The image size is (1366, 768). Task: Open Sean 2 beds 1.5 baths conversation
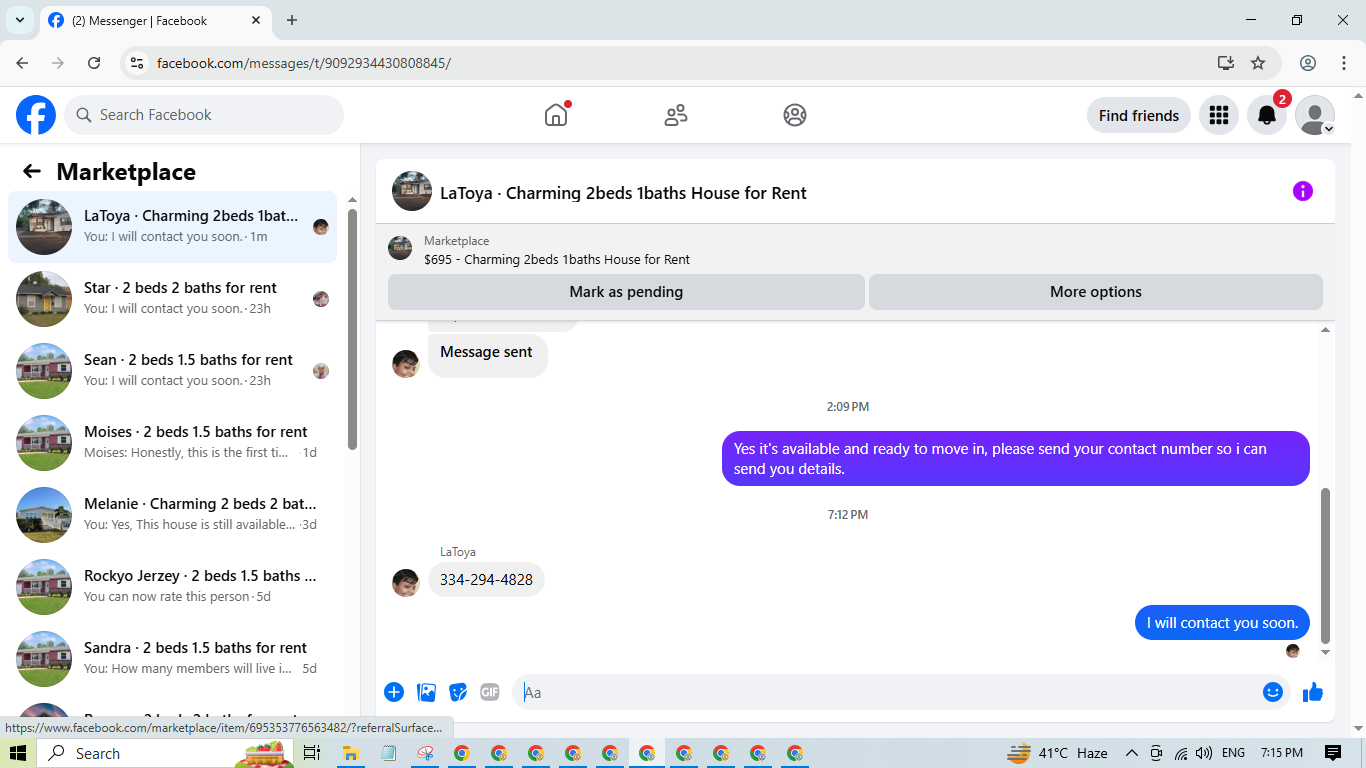172,371
